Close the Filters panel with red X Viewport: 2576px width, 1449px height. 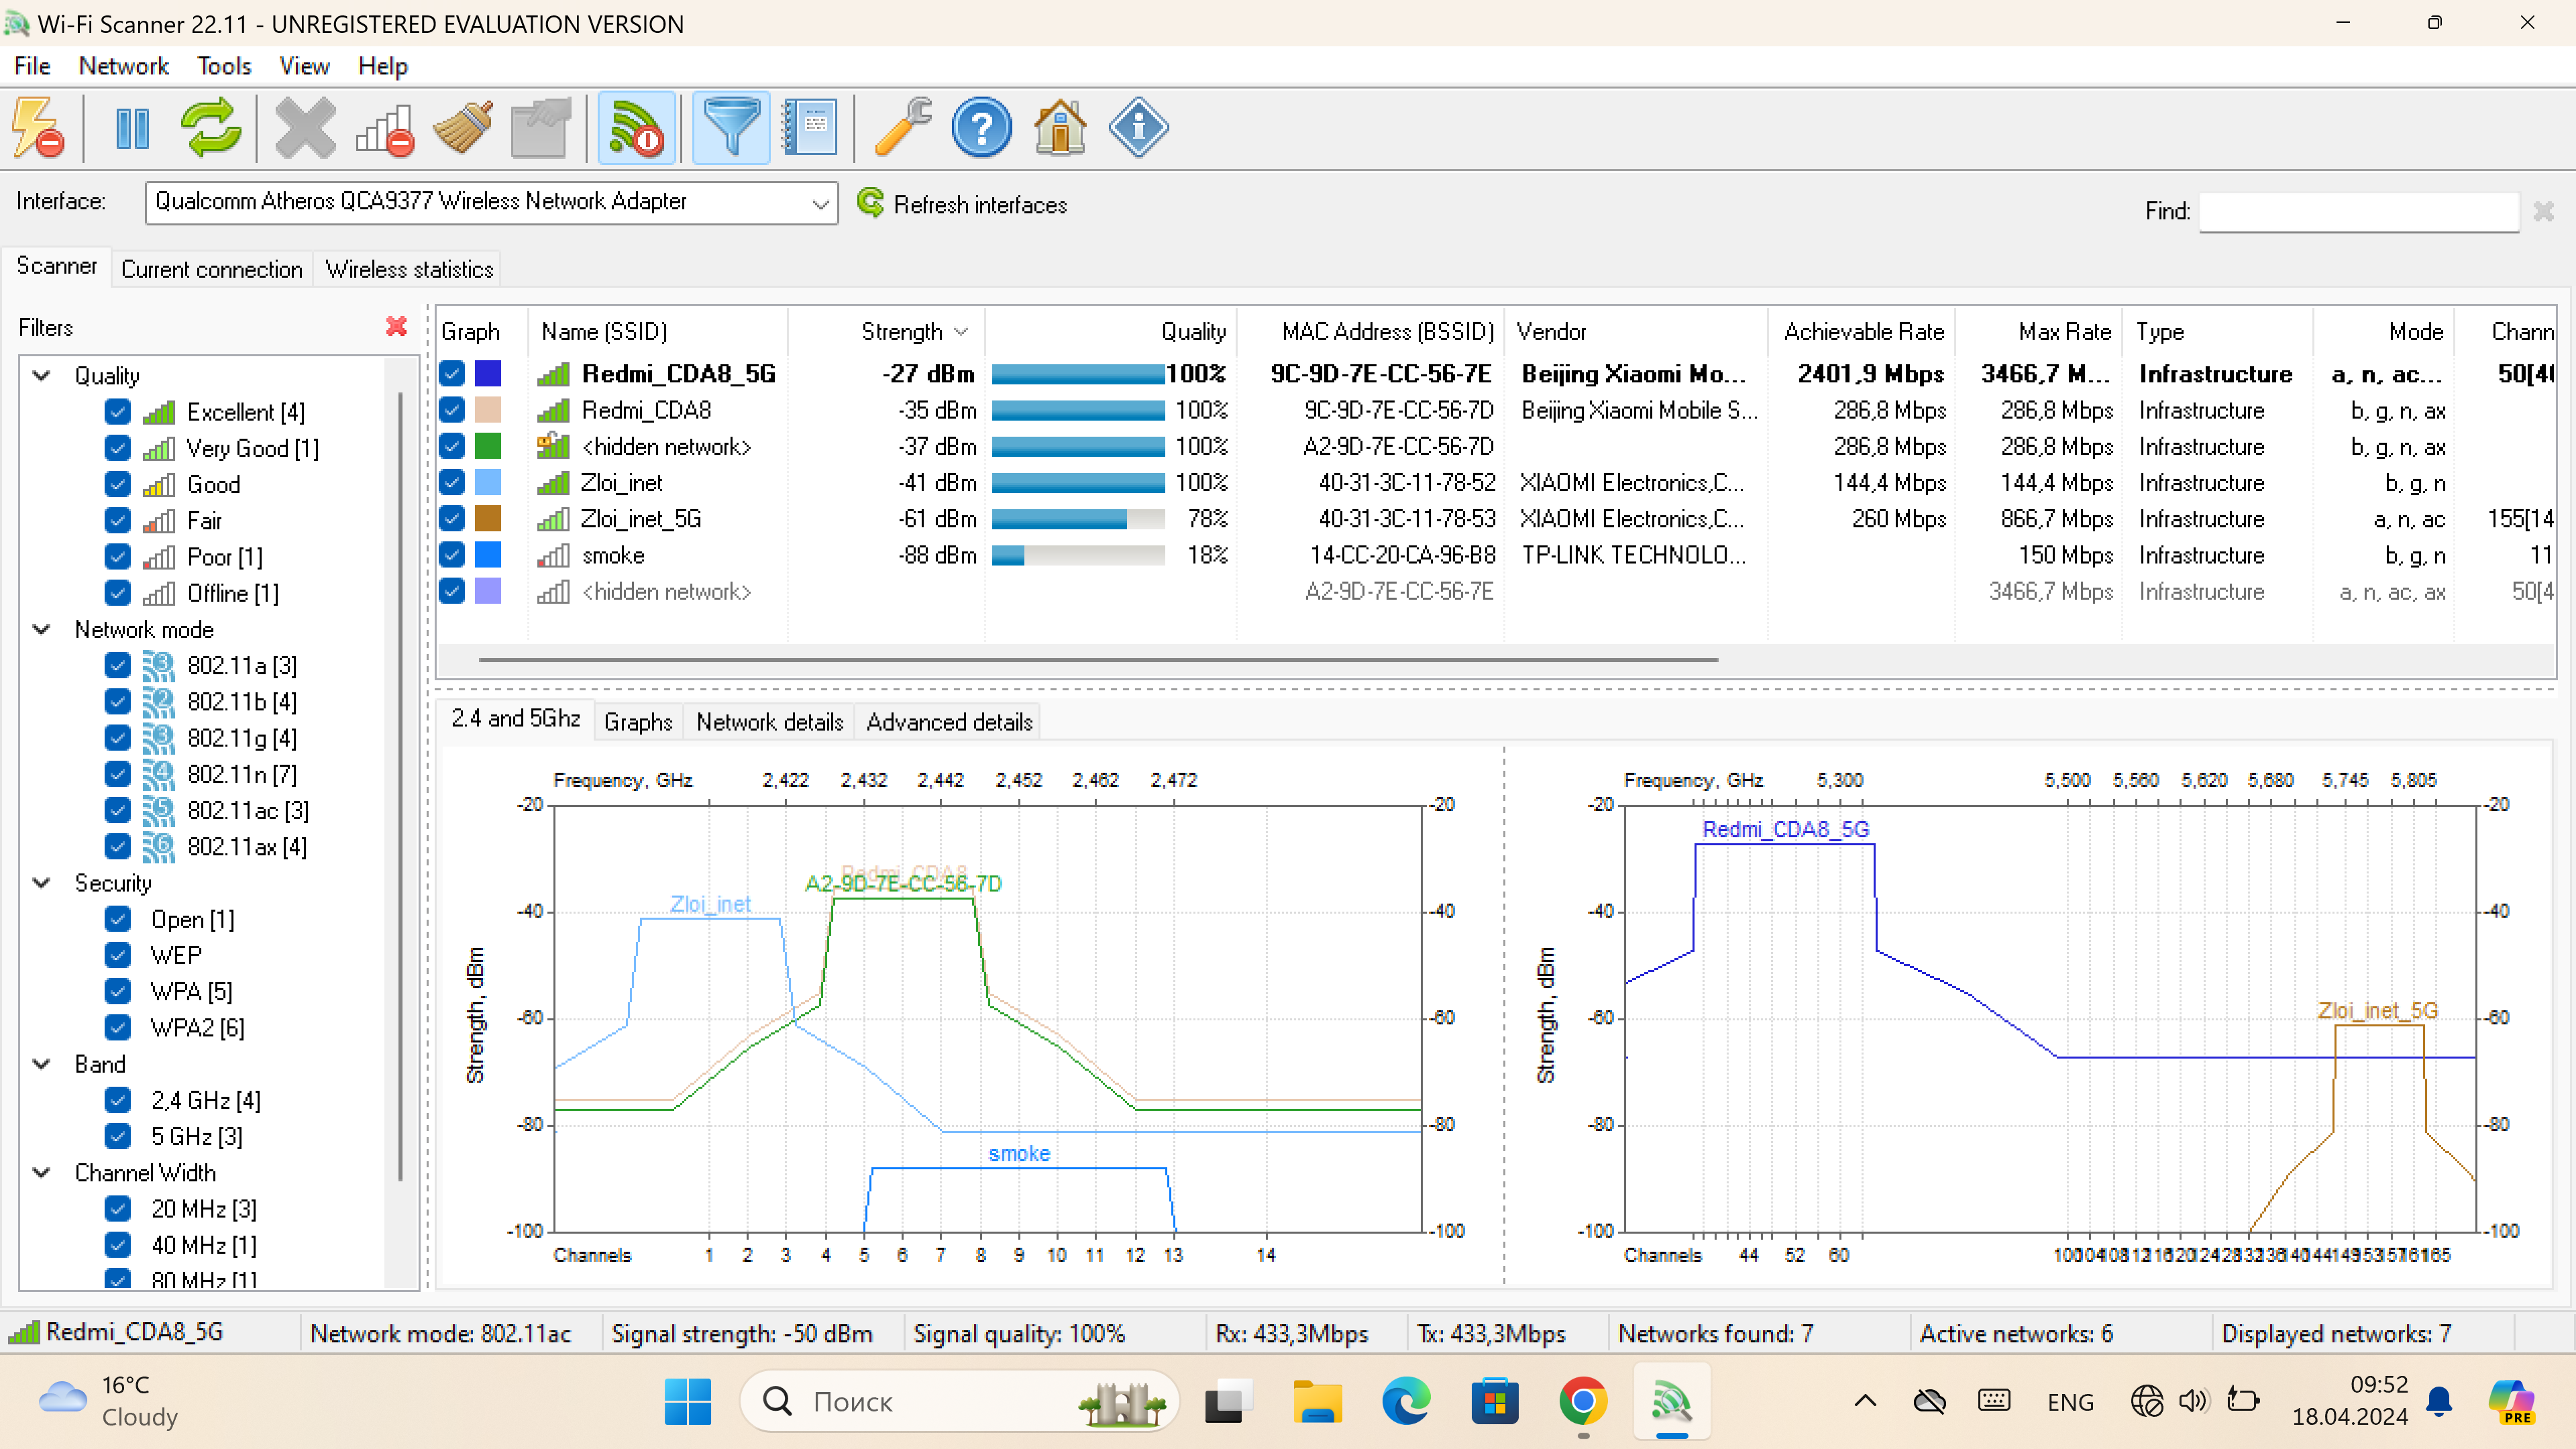pyautogui.click(x=396, y=326)
